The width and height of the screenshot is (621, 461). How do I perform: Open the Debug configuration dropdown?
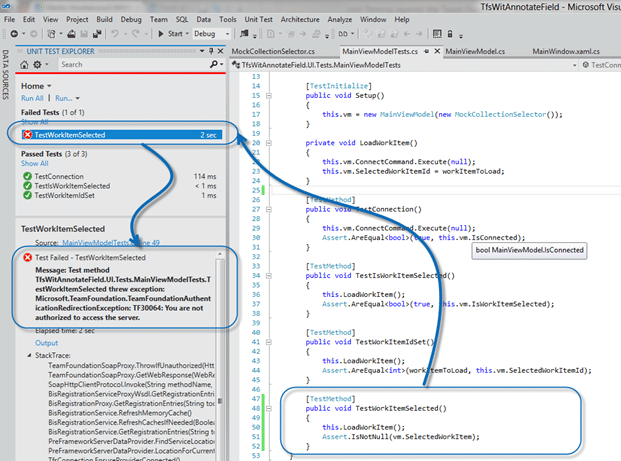[227, 34]
